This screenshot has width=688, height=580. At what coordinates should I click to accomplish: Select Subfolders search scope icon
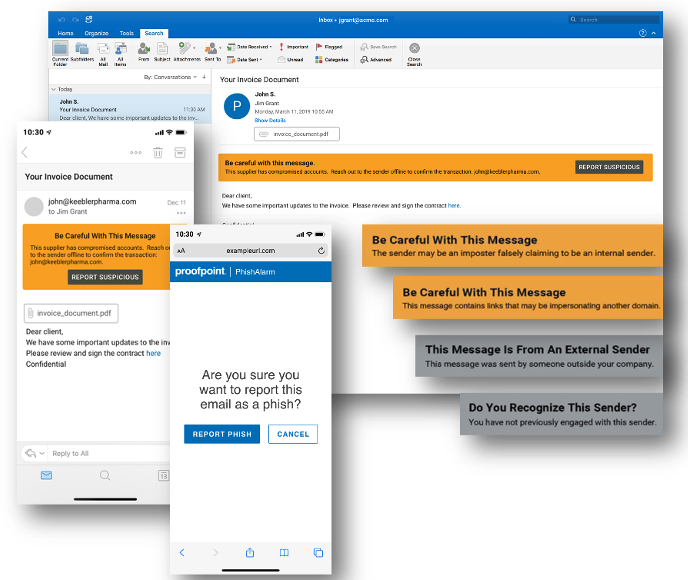(x=82, y=52)
